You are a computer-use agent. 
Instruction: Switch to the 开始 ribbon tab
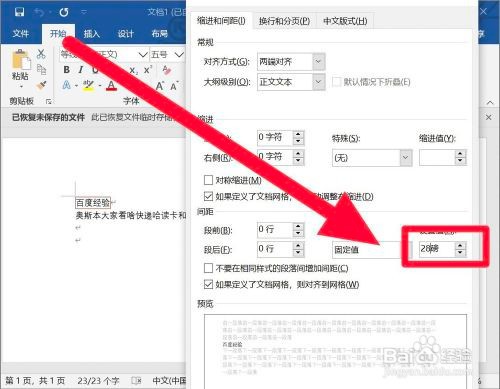(x=58, y=33)
